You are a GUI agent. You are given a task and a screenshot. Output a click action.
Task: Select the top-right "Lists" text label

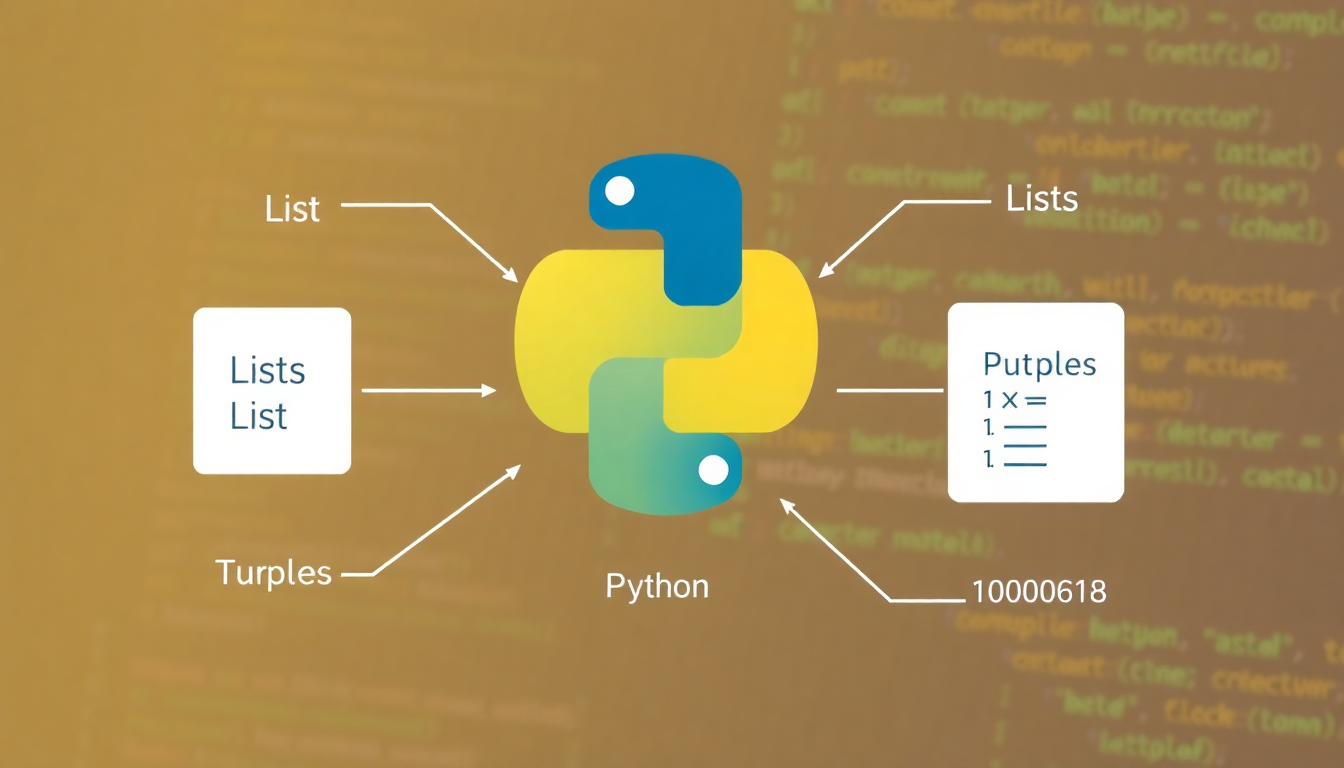[x=1041, y=199]
